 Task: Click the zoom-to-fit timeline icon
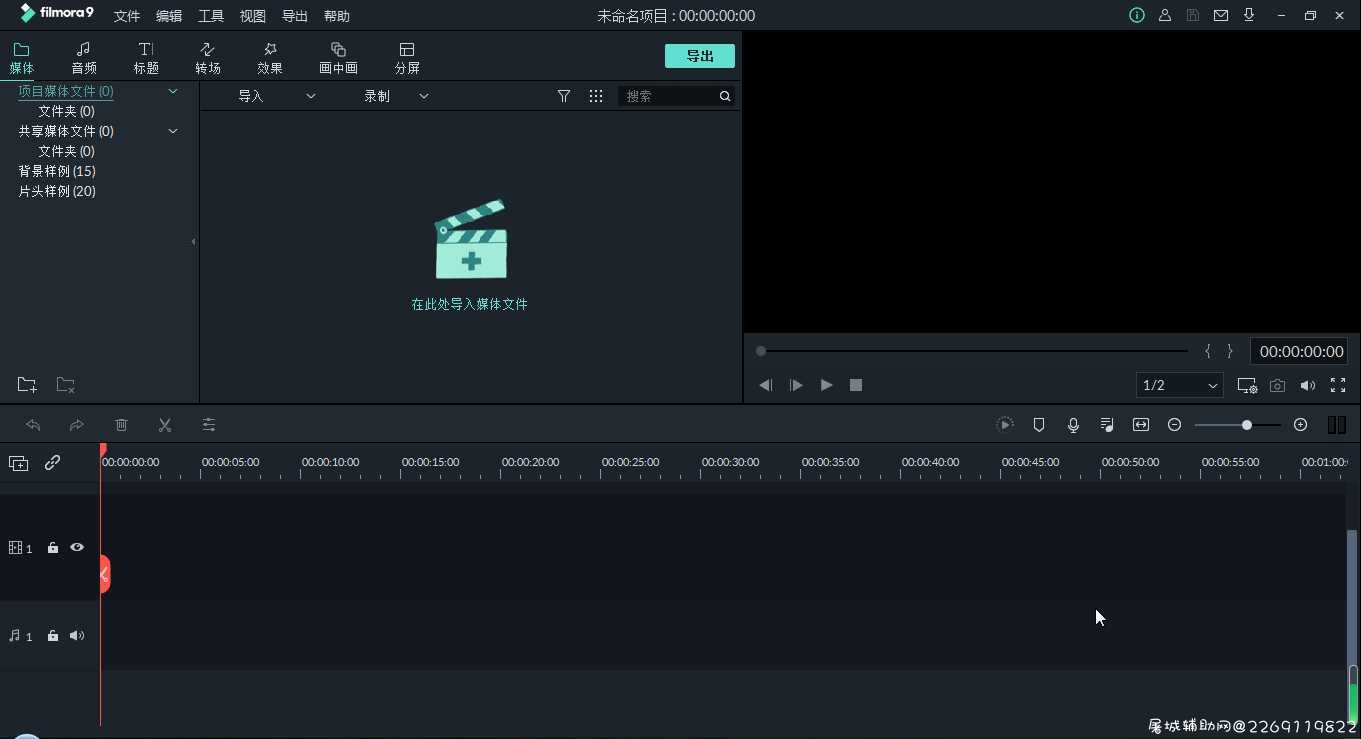coord(1141,425)
